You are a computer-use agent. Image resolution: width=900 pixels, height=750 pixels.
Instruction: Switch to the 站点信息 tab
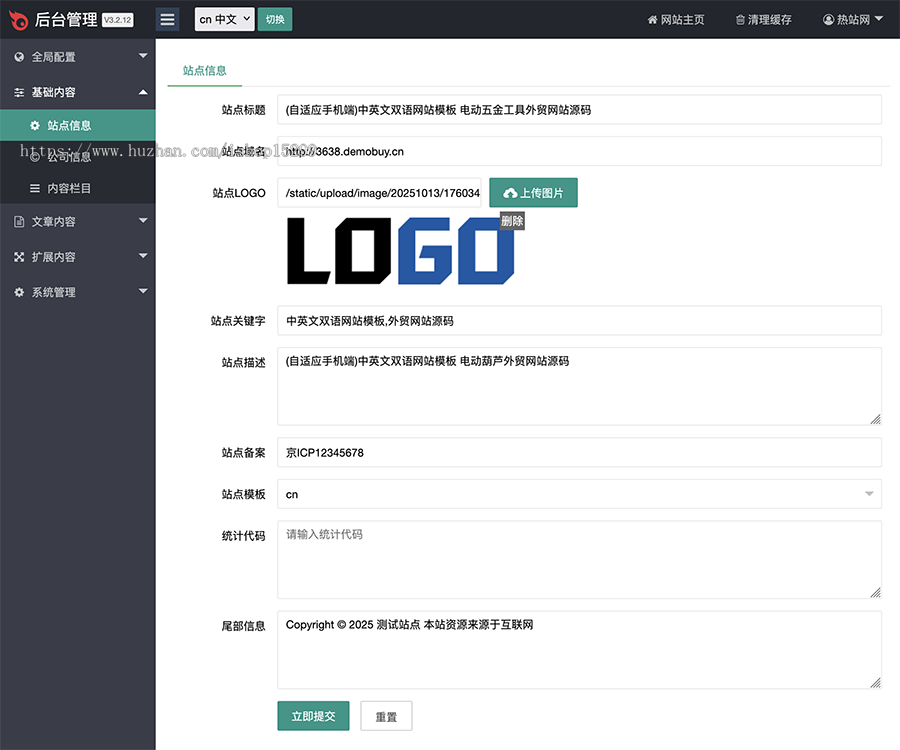(x=205, y=71)
